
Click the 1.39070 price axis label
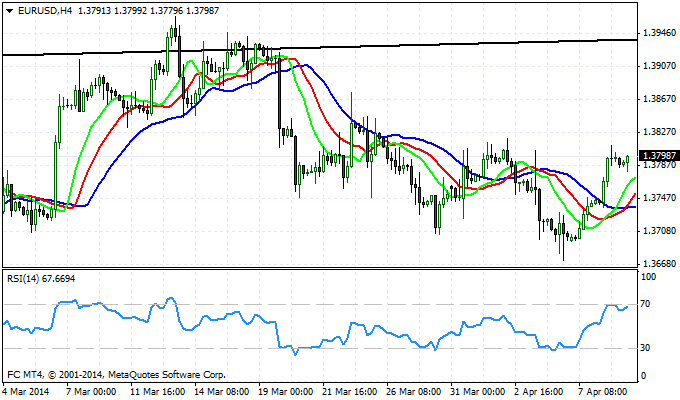659,66
